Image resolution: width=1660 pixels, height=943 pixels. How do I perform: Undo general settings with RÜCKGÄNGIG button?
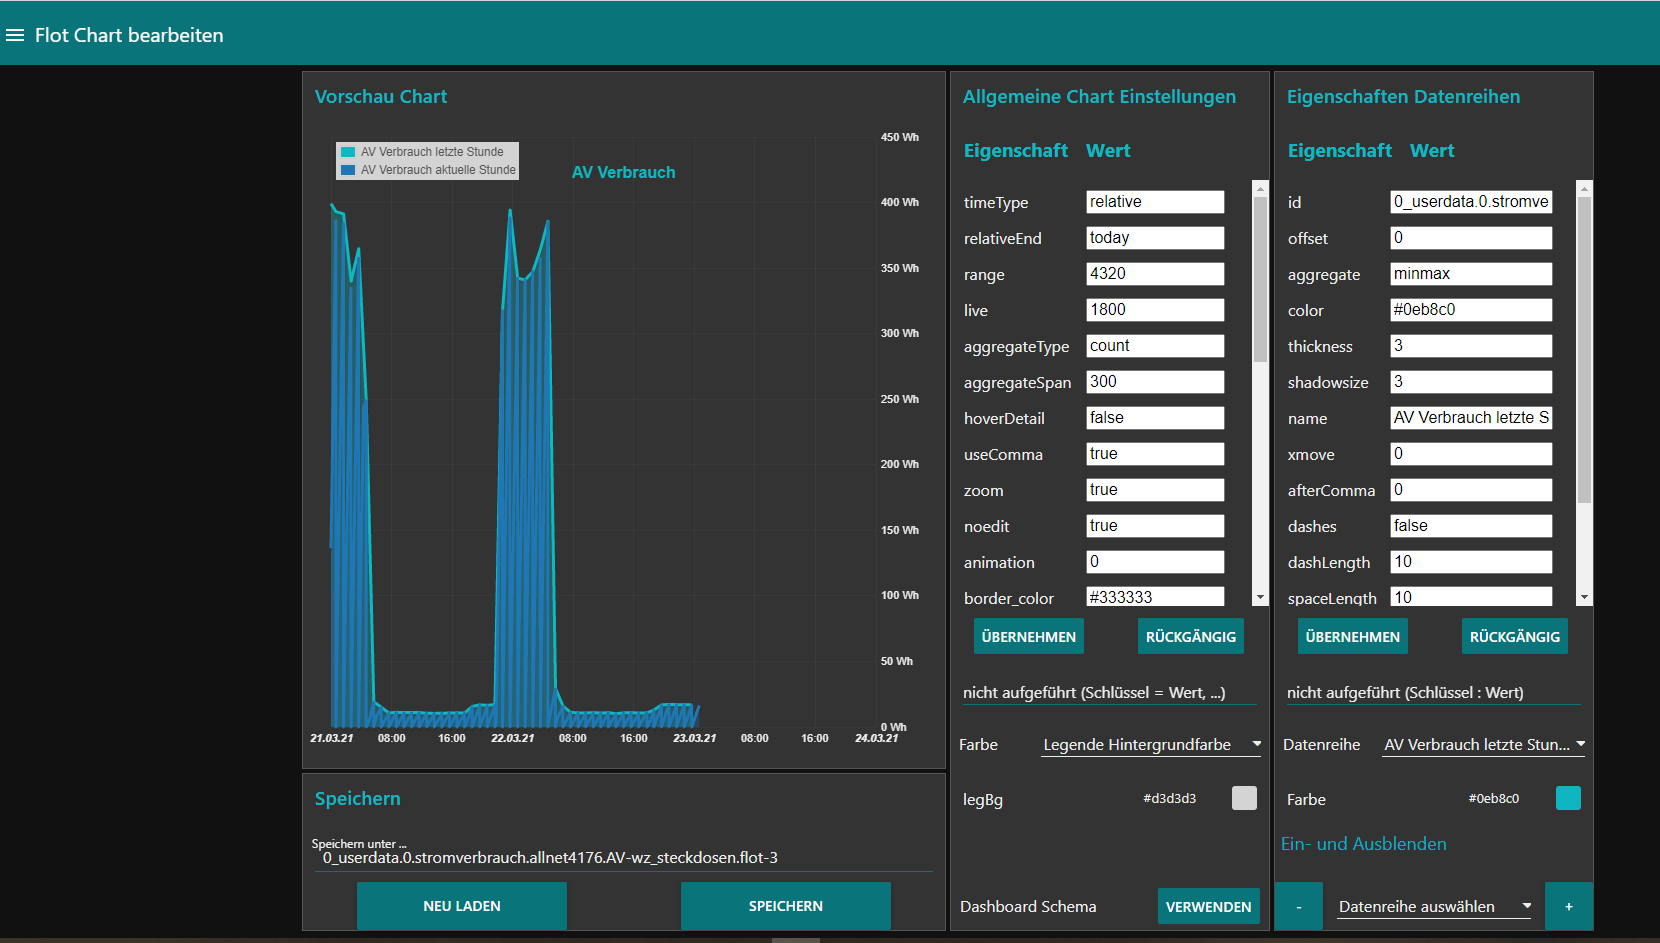[x=1191, y=636]
